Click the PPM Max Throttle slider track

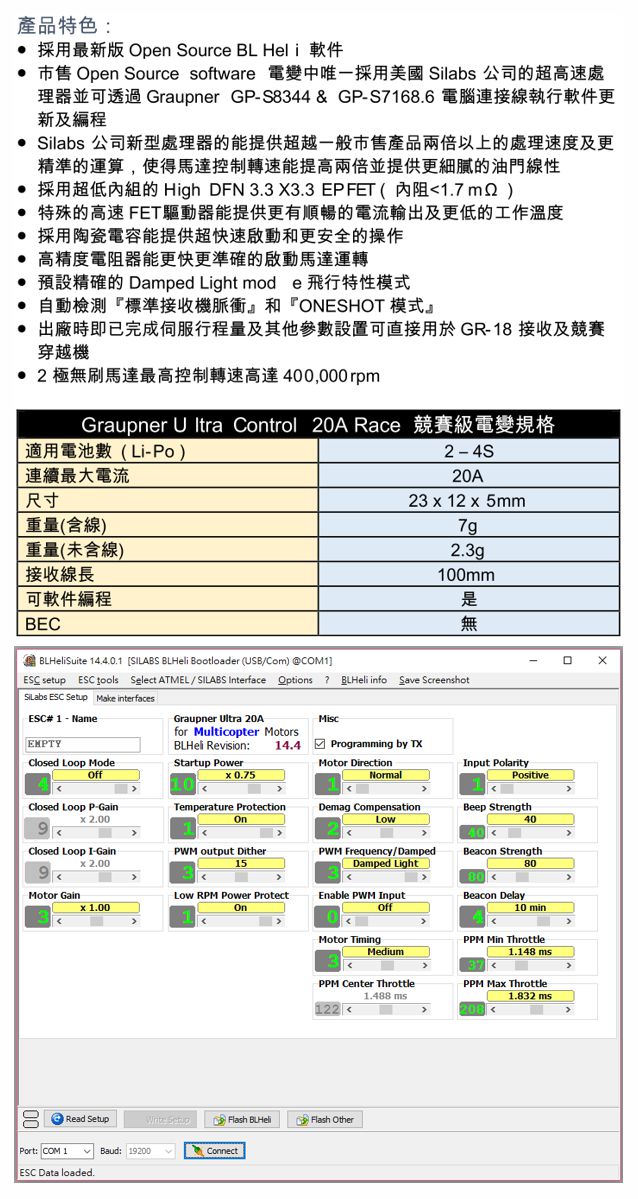(x=530, y=1009)
